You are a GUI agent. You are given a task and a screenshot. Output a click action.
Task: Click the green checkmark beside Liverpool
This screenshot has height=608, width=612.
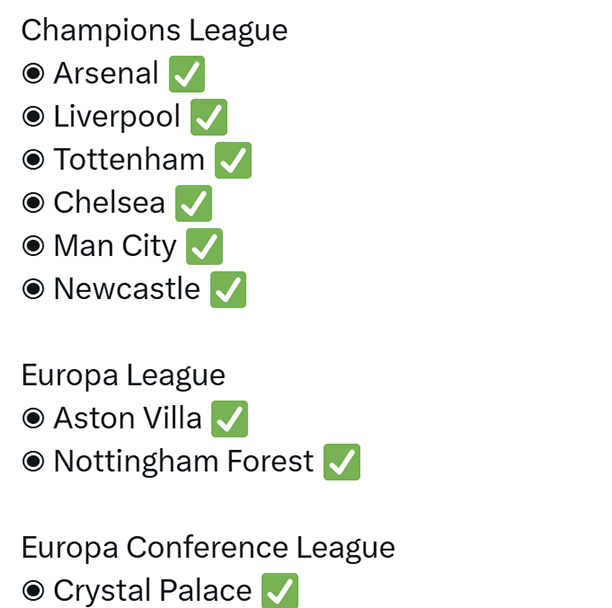pyautogui.click(x=209, y=117)
